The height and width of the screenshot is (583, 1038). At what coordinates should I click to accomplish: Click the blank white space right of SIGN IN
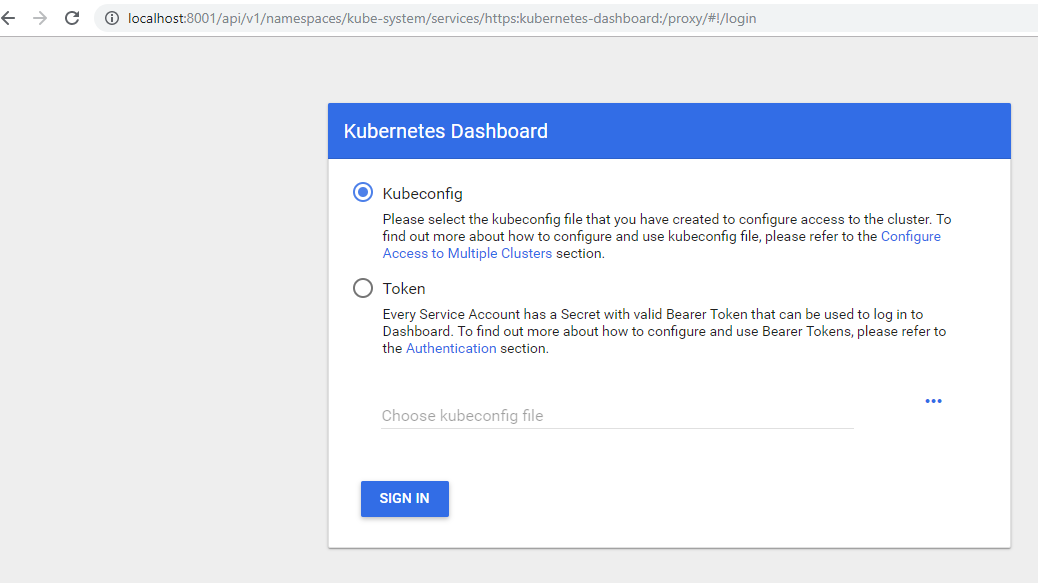pyautogui.click(x=700, y=499)
